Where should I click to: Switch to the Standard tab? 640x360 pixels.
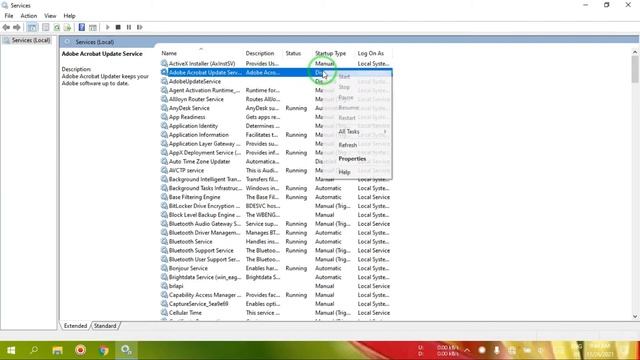coord(105,326)
